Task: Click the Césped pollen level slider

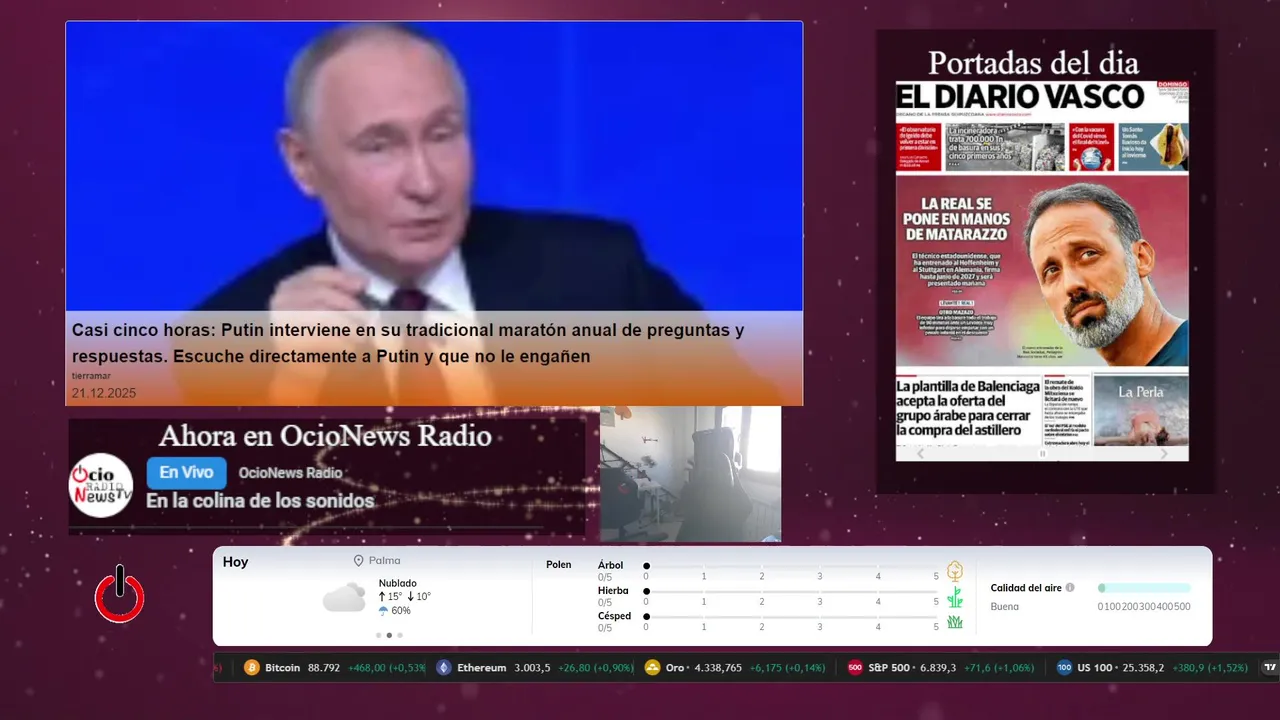Action: point(791,617)
